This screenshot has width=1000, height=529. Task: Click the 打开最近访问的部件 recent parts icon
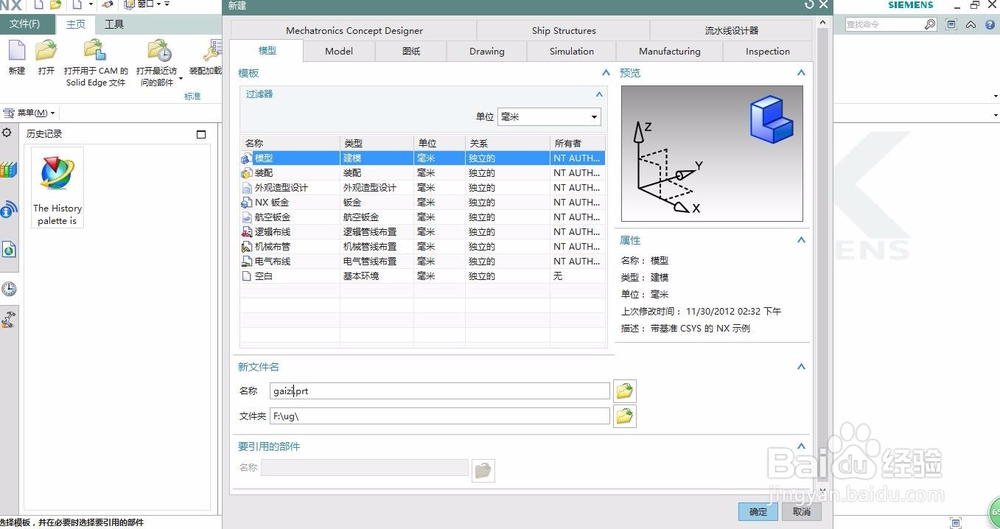(x=159, y=50)
